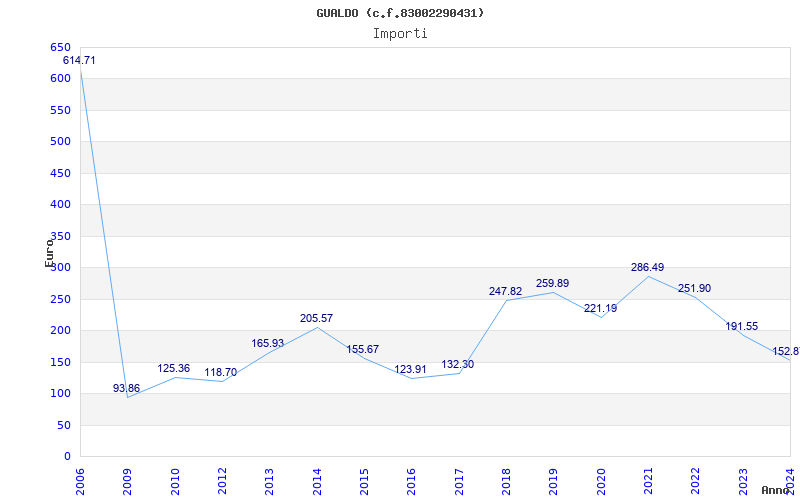
Task: Click the 2020 x-axis year label
Action: tap(601, 481)
